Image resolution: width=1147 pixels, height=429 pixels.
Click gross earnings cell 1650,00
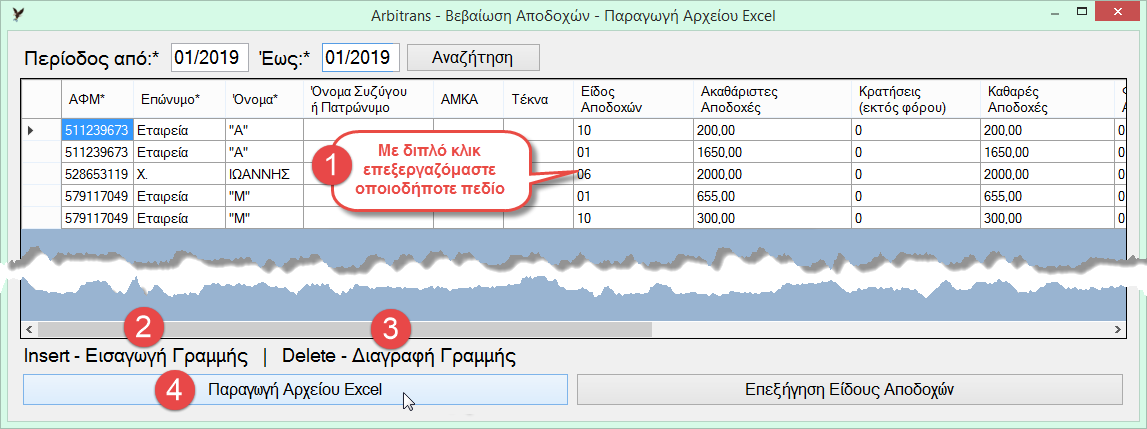pos(772,152)
